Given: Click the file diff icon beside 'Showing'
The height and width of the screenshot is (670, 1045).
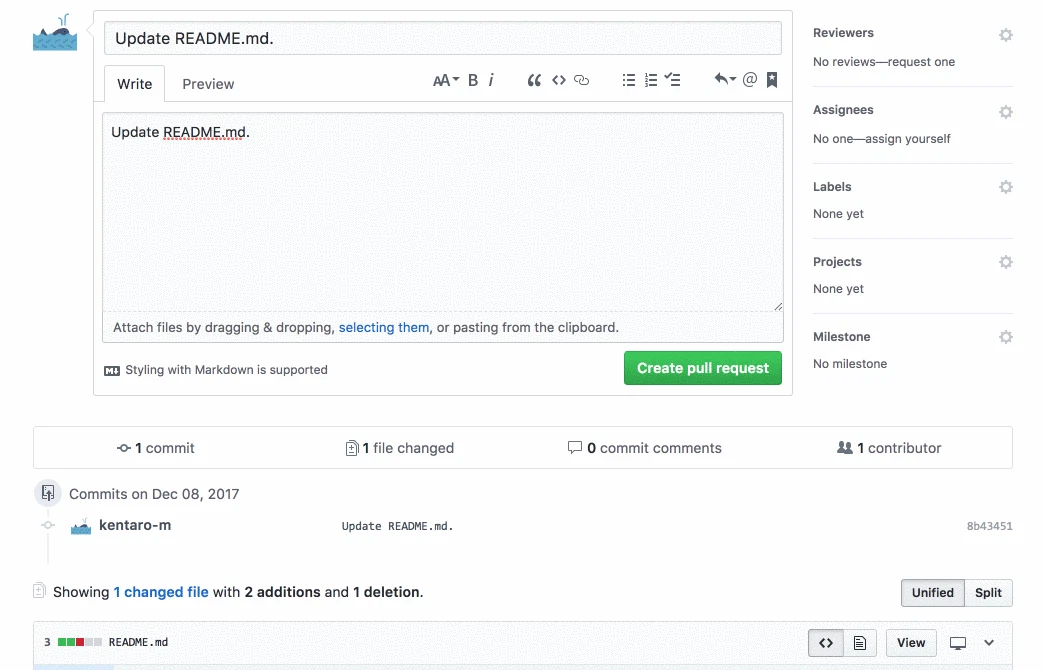Looking at the screenshot, I should (x=39, y=591).
